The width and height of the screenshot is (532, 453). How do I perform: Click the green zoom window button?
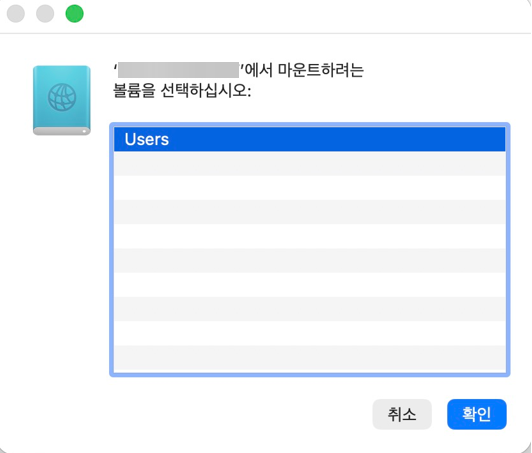point(74,14)
